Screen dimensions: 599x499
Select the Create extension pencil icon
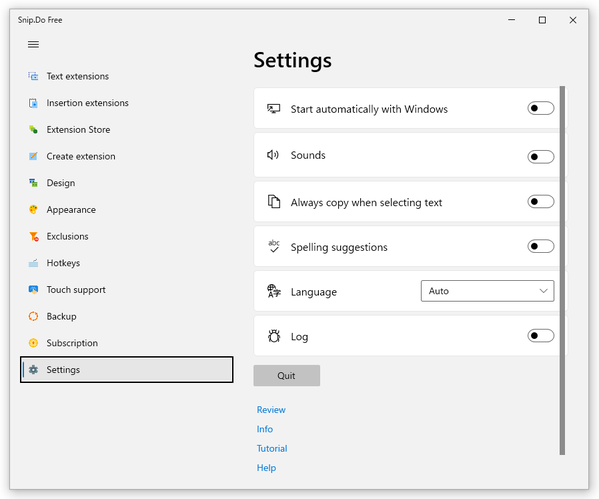33,156
